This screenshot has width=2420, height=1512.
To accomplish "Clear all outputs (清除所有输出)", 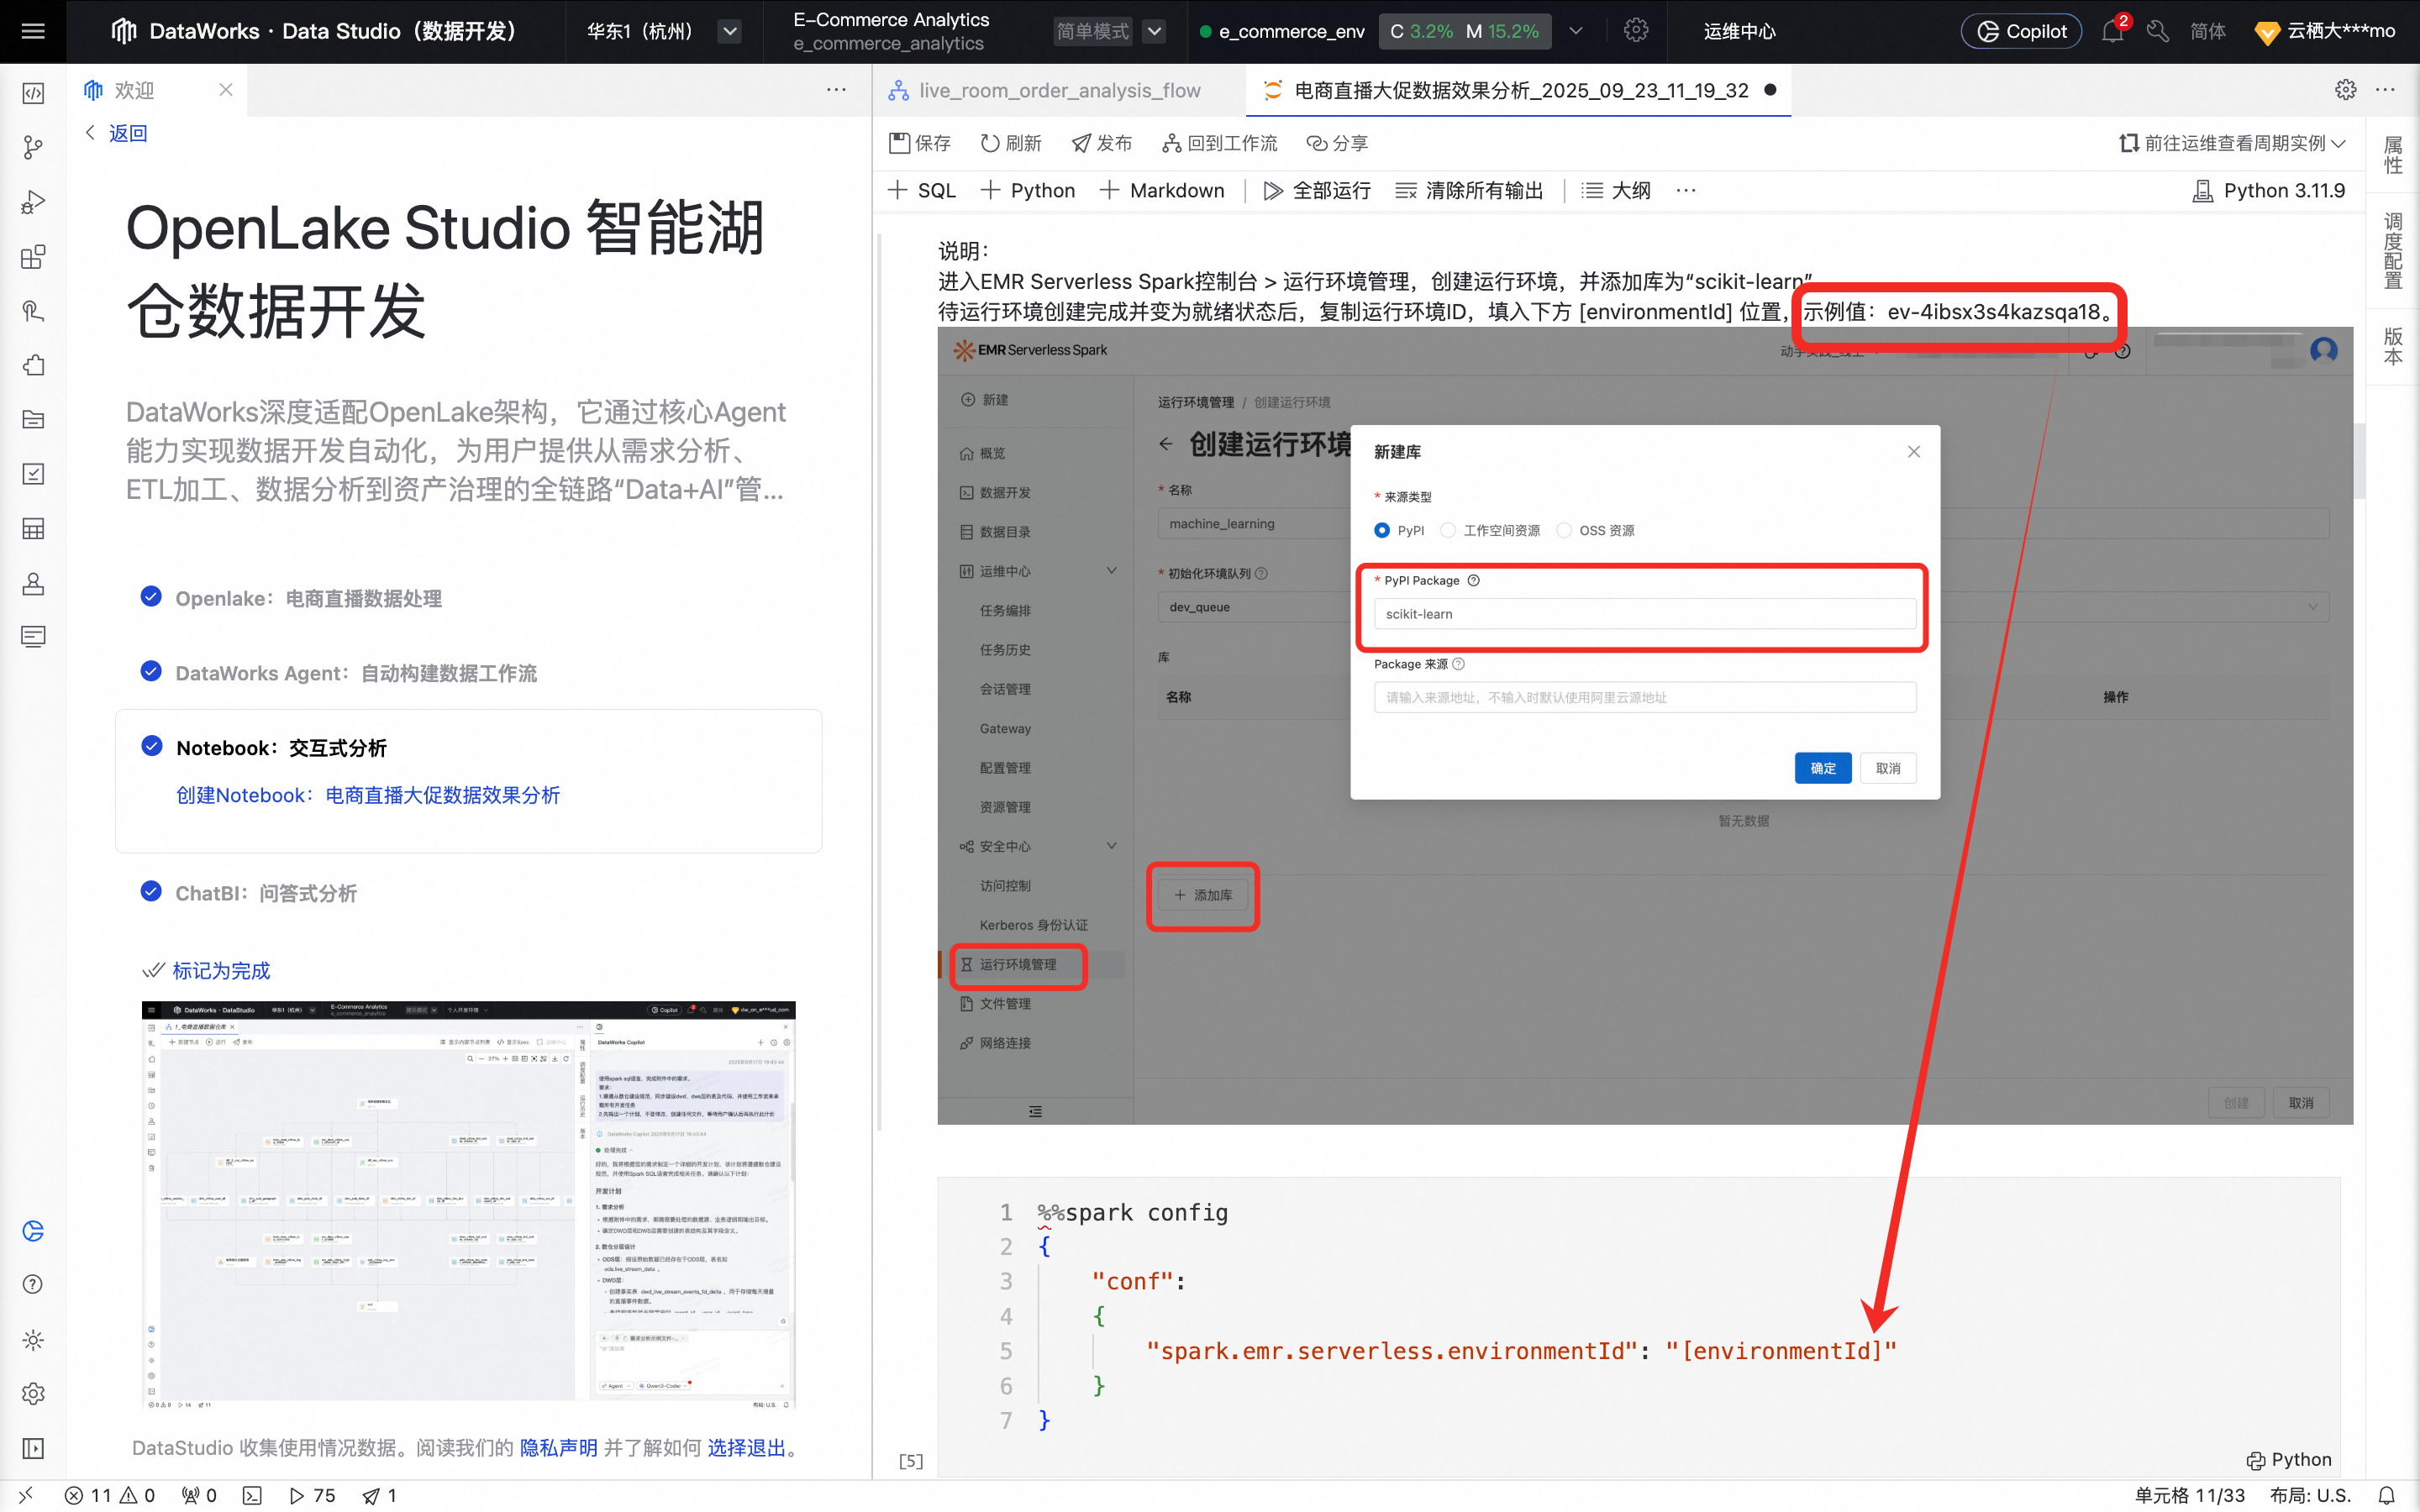I will (x=1468, y=190).
